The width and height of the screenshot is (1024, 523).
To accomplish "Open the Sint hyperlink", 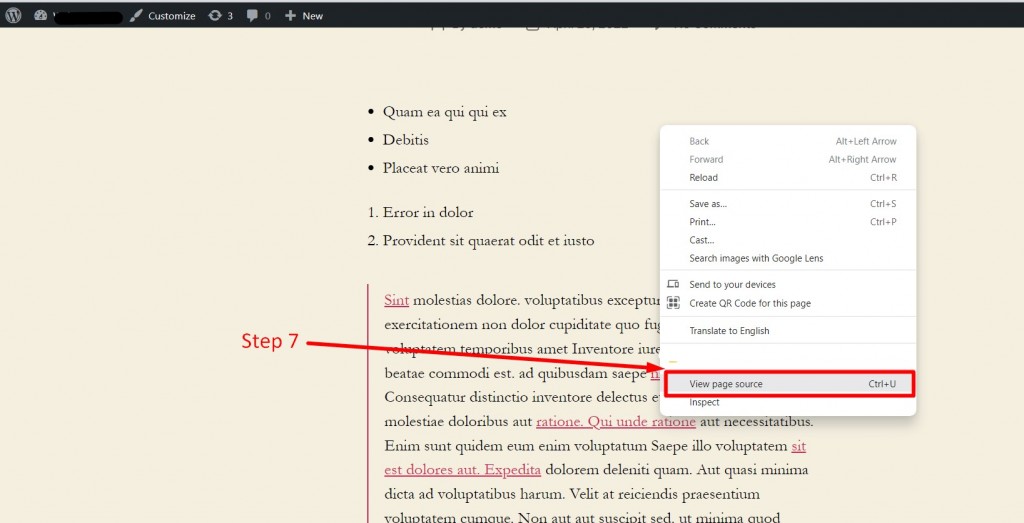I will (396, 300).
